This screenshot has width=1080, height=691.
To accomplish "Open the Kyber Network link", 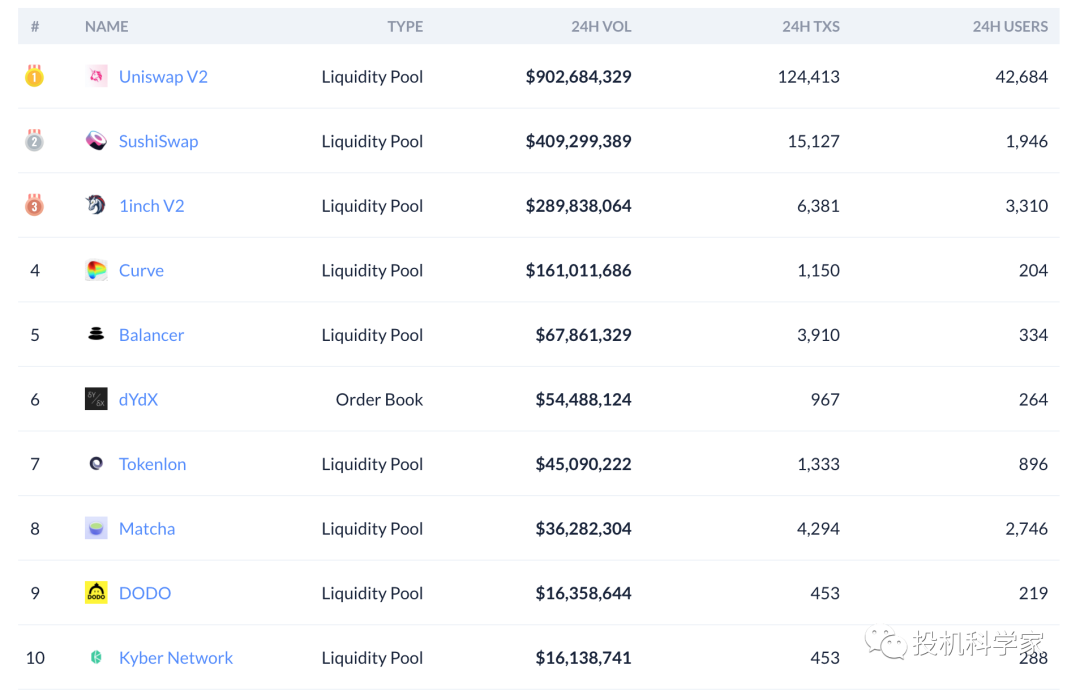I will pyautogui.click(x=176, y=658).
